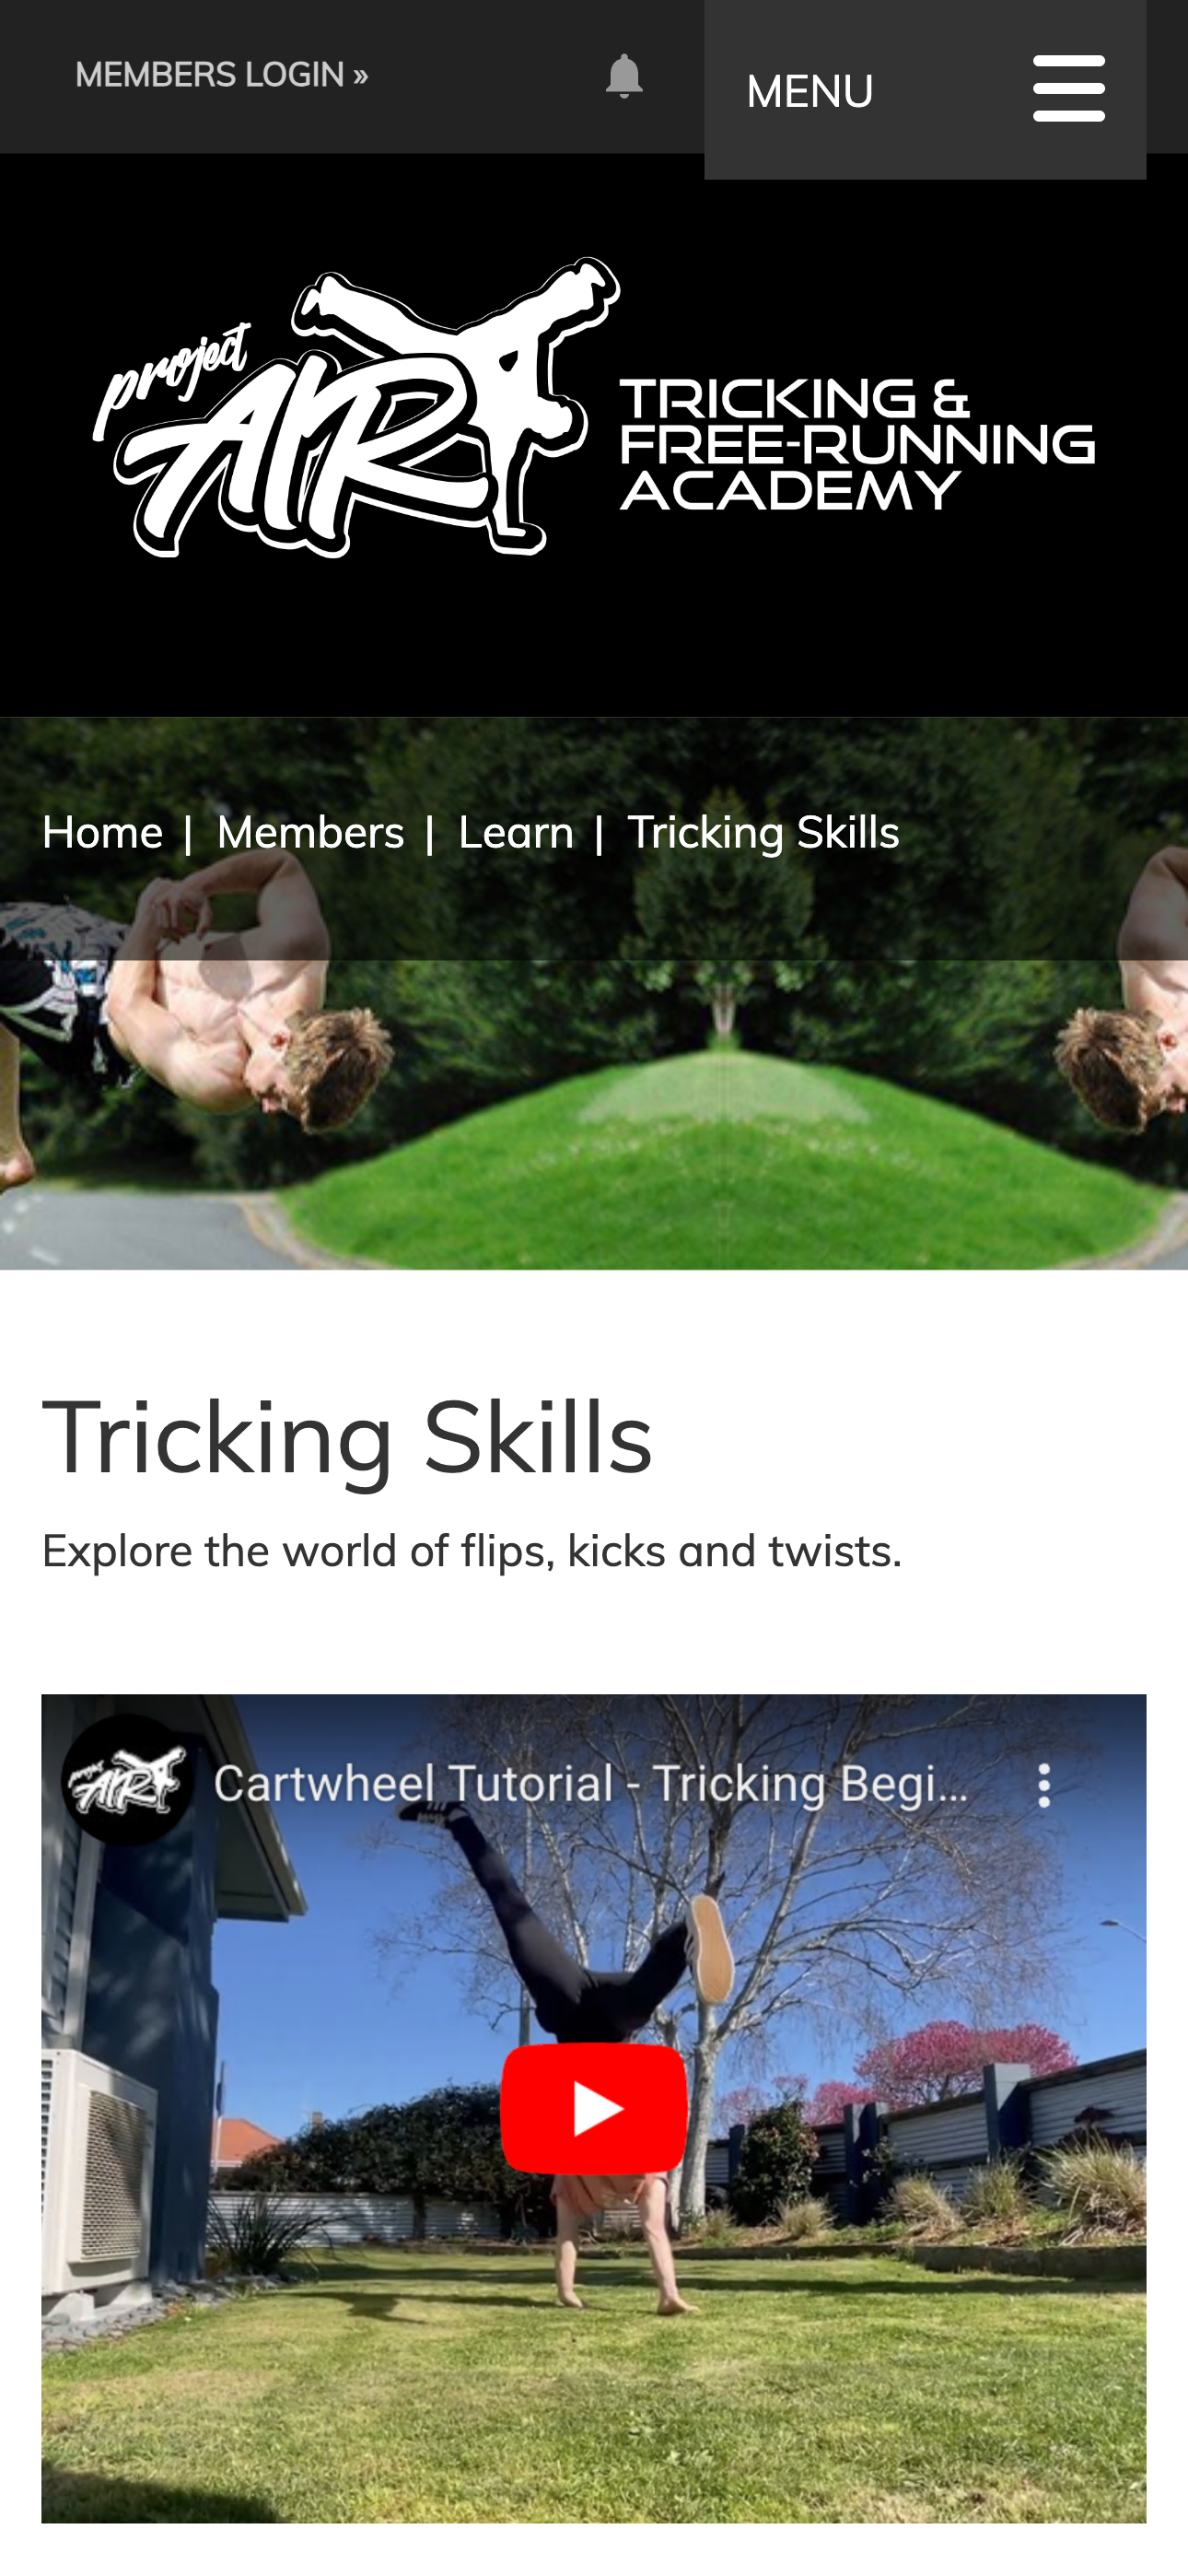Click the cartwheel video thumbnail
The width and height of the screenshot is (1188, 2576).
pyautogui.click(x=594, y=2108)
